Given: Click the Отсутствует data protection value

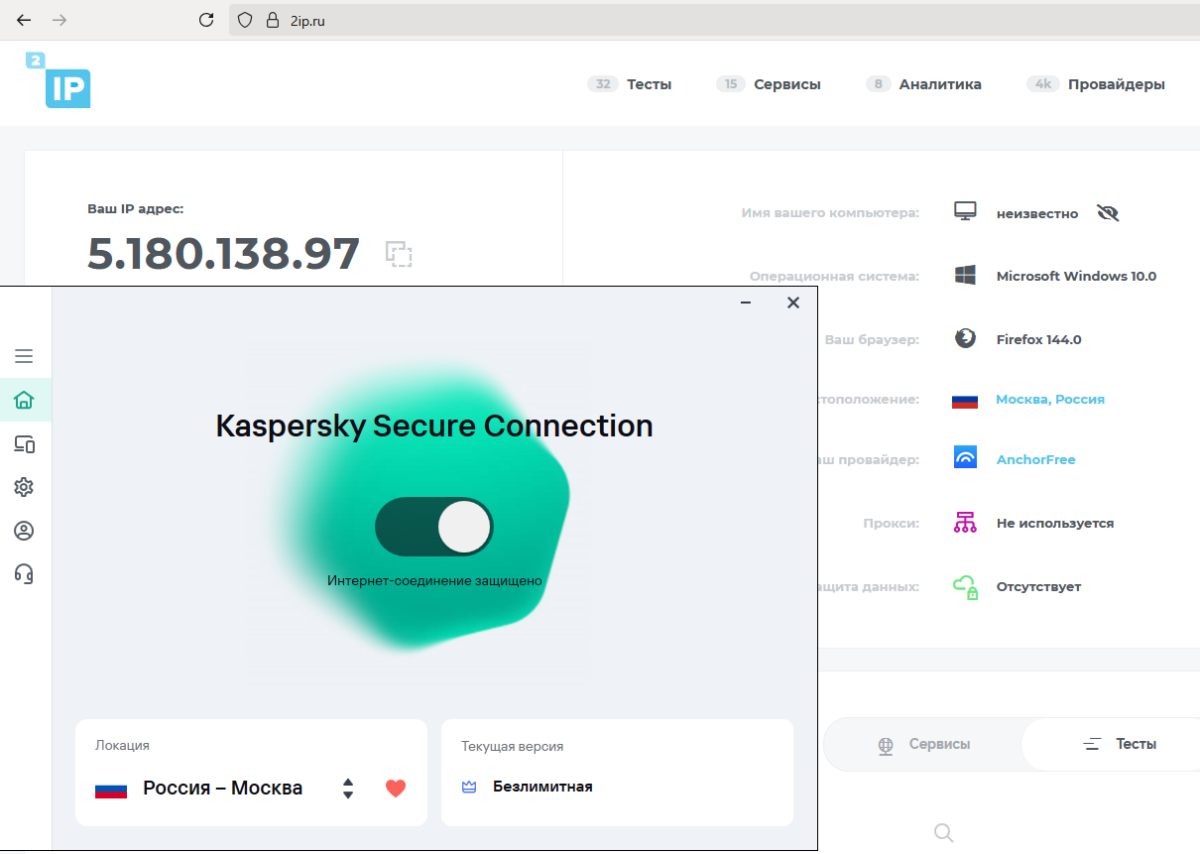Looking at the screenshot, I should (x=1039, y=587).
